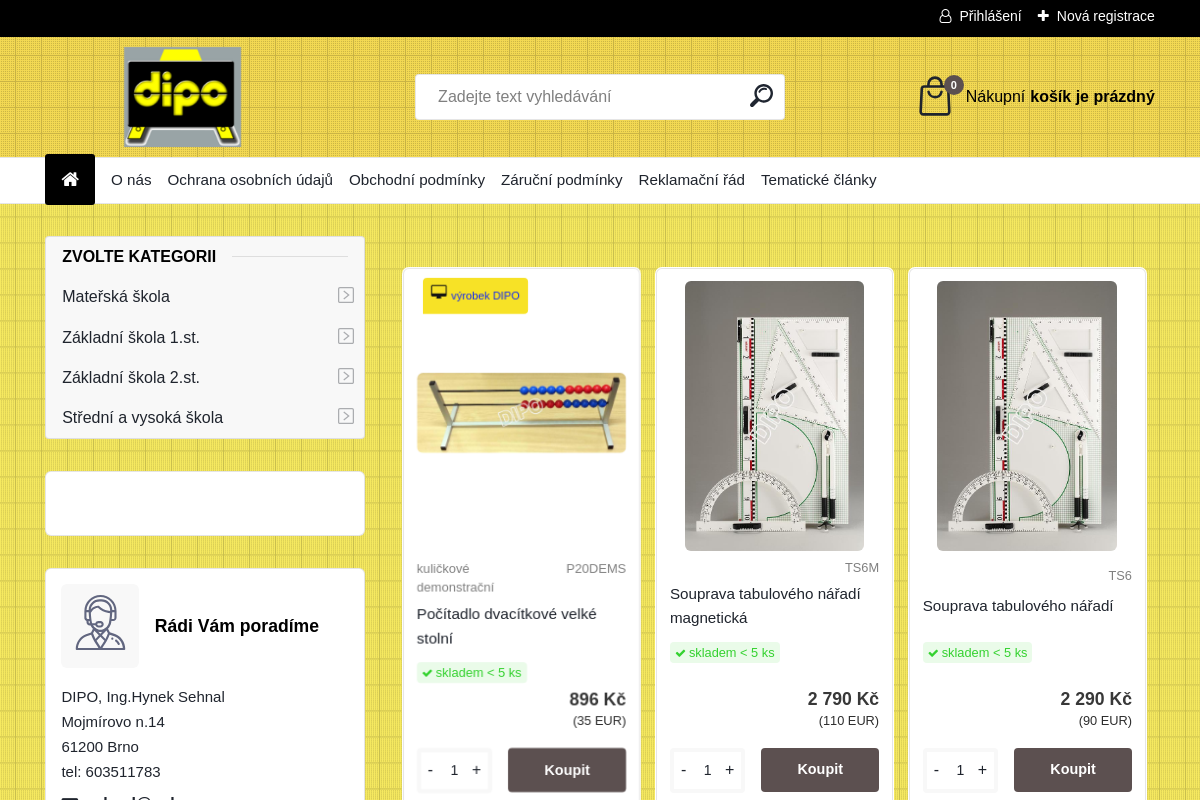The height and width of the screenshot is (800, 1200).
Task: Click the user icon next to Přihlášení
Action: [945, 16]
